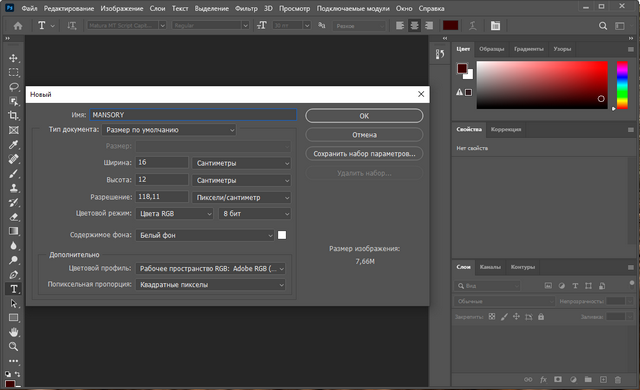Open width units Сантиметры dropdown
640x390 pixels.
241,163
